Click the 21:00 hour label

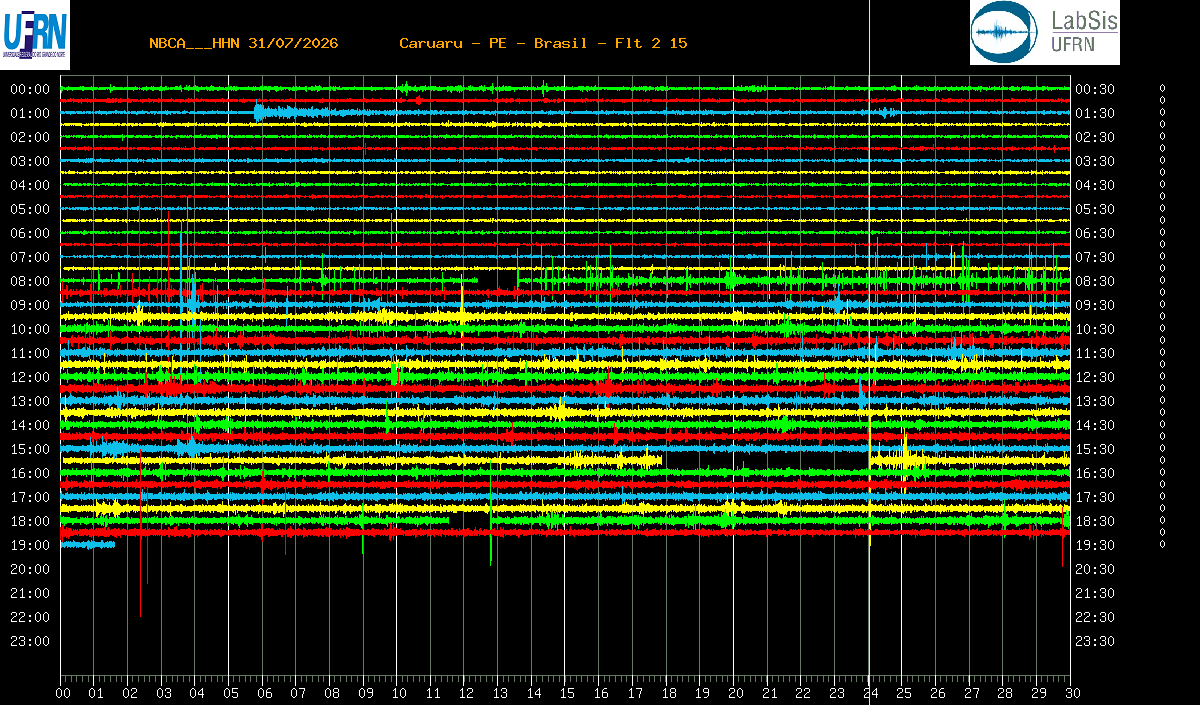pyautogui.click(x=30, y=593)
